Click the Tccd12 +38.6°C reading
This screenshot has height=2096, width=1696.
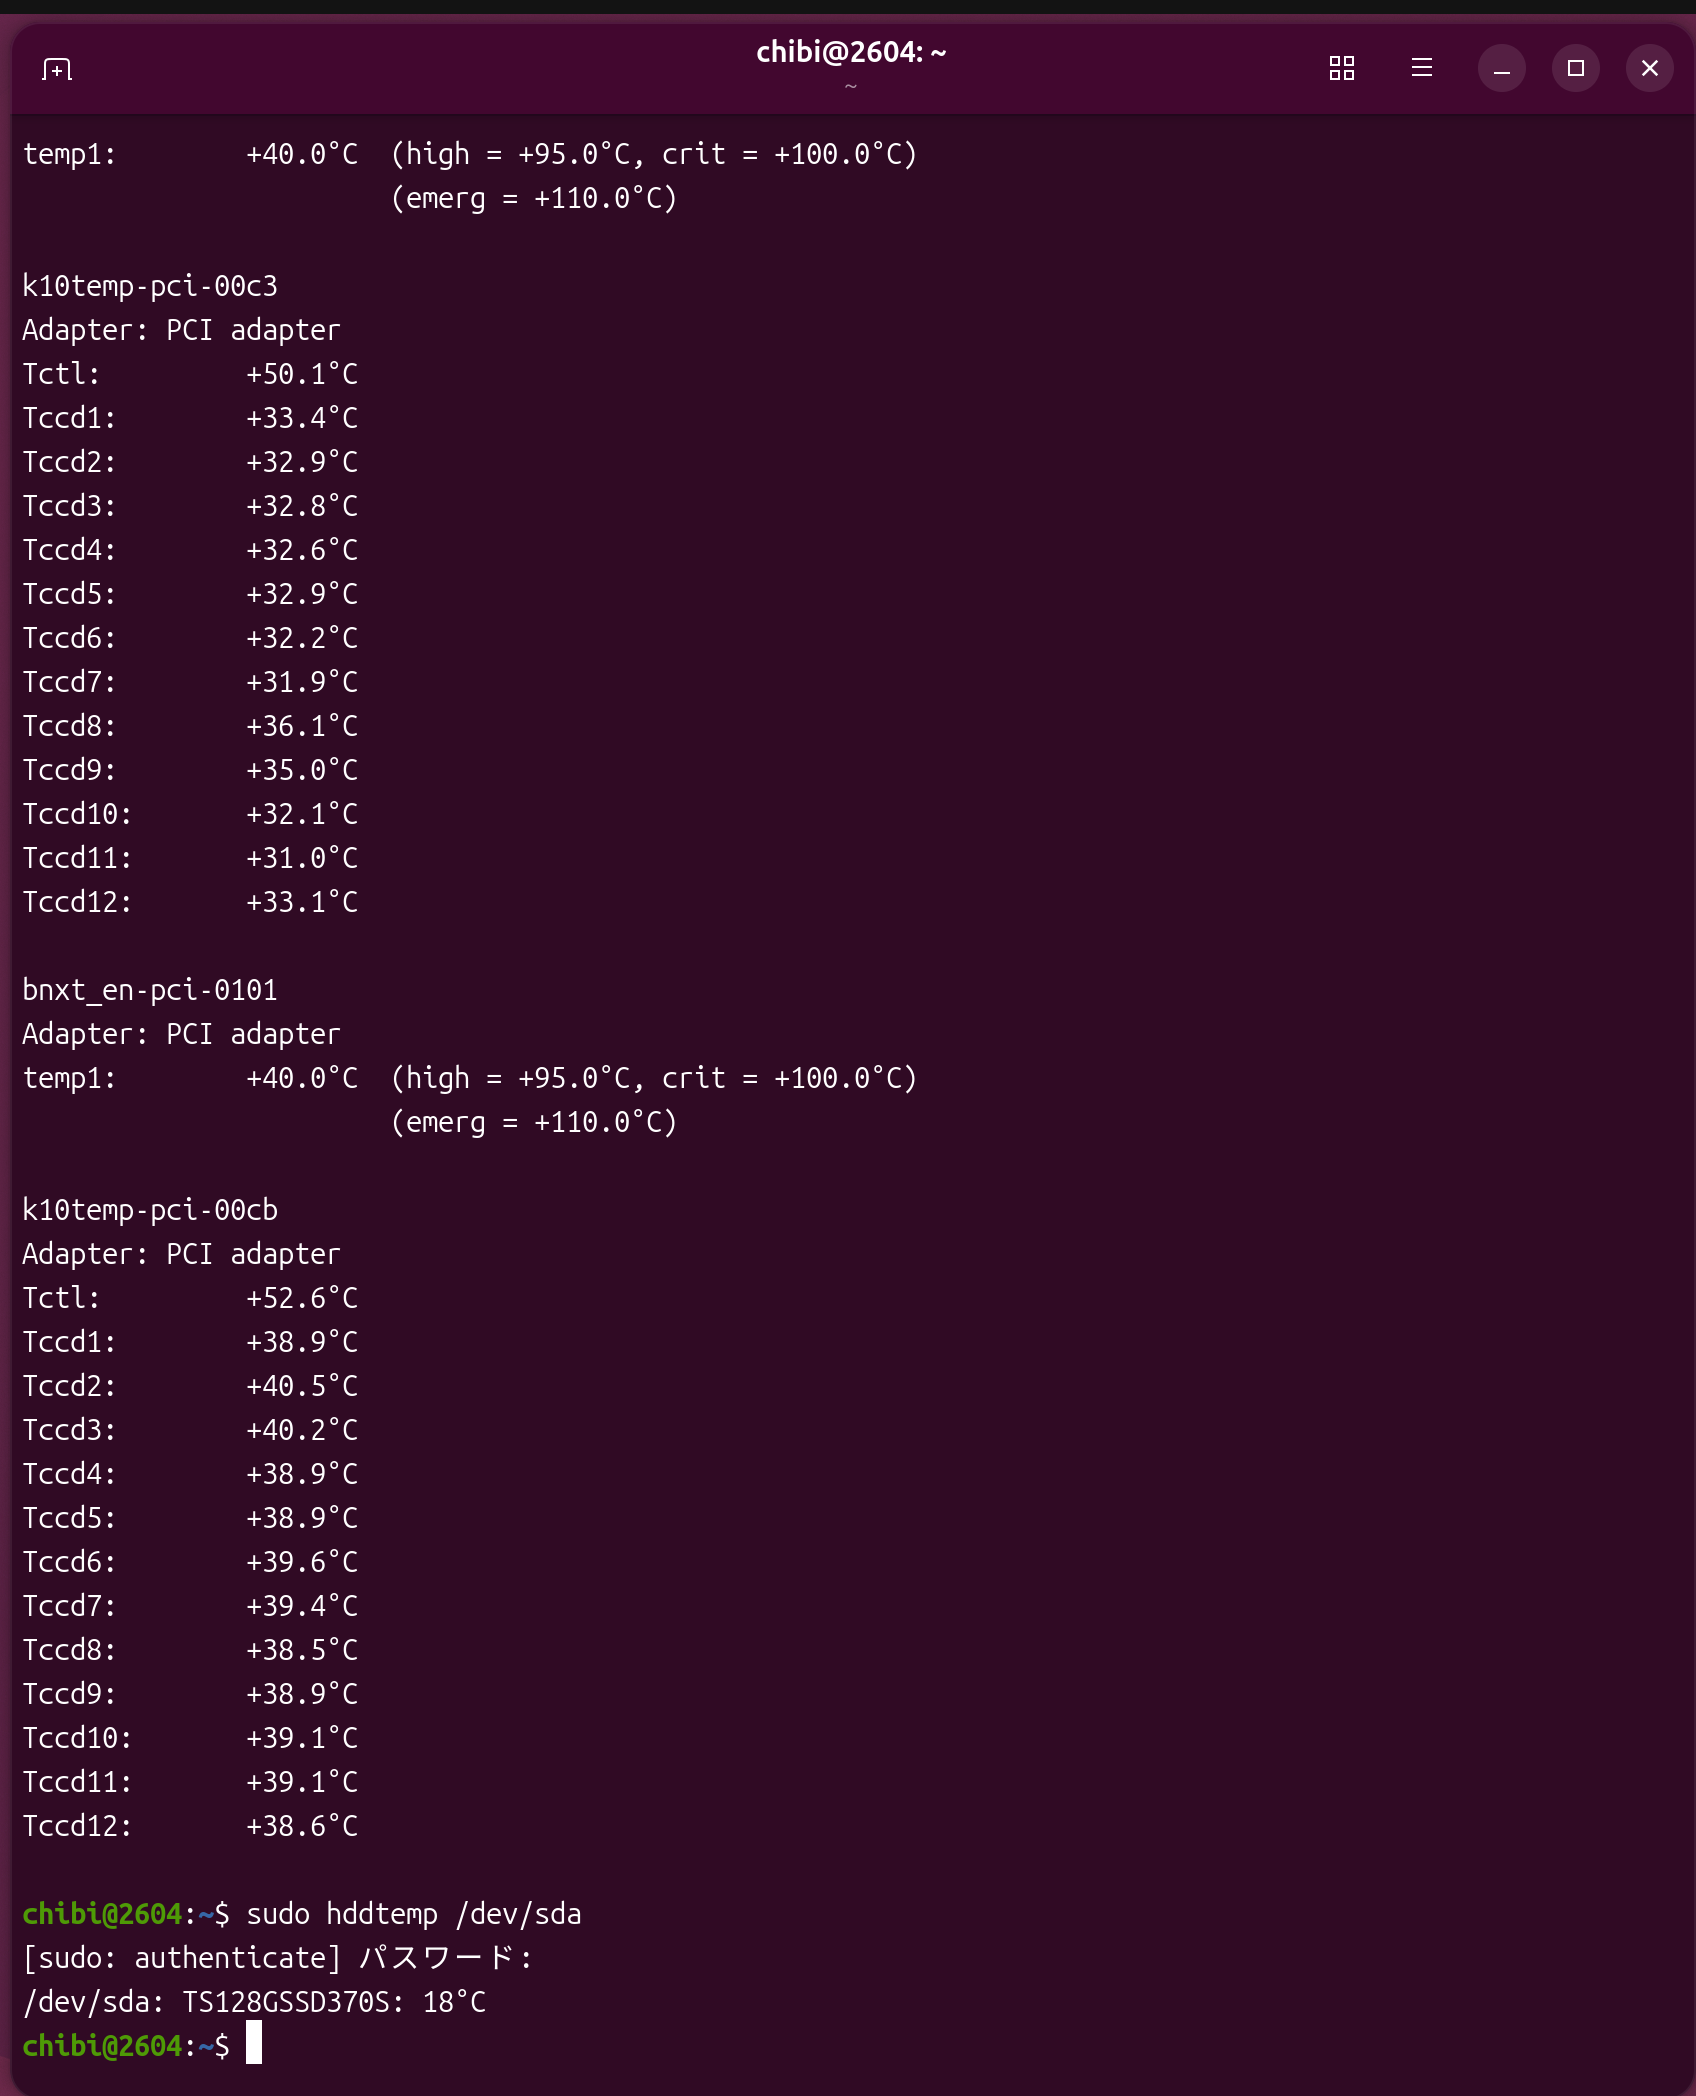(x=302, y=1826)
